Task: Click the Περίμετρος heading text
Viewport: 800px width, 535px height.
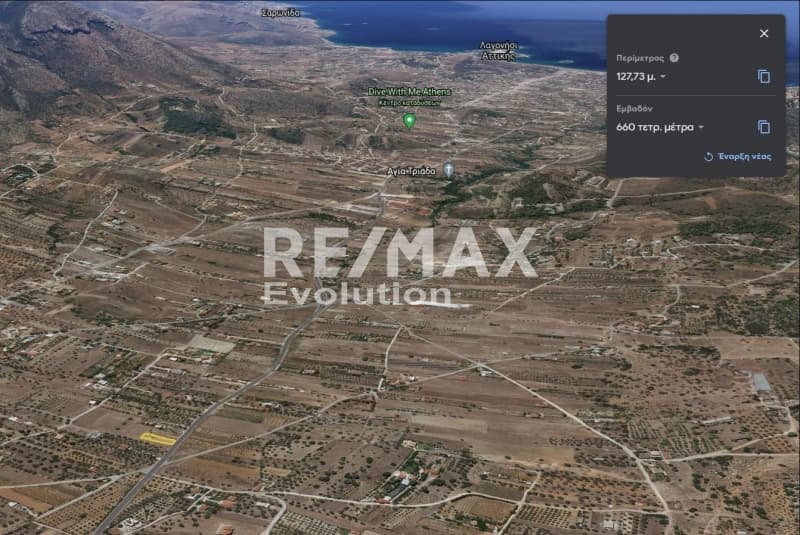Action: (640, 58)
